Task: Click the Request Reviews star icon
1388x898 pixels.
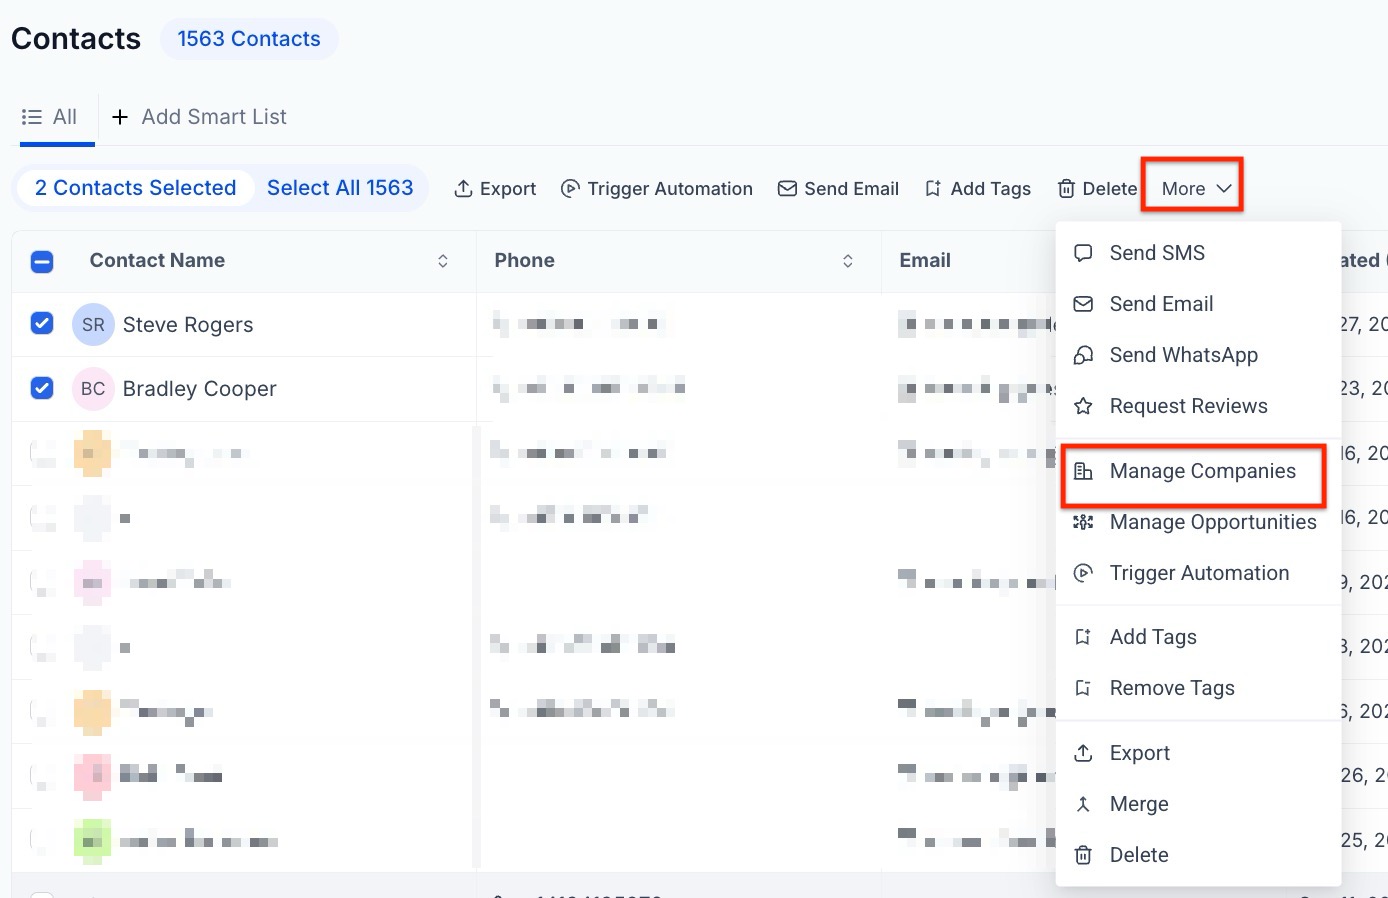Action: 1083,406
